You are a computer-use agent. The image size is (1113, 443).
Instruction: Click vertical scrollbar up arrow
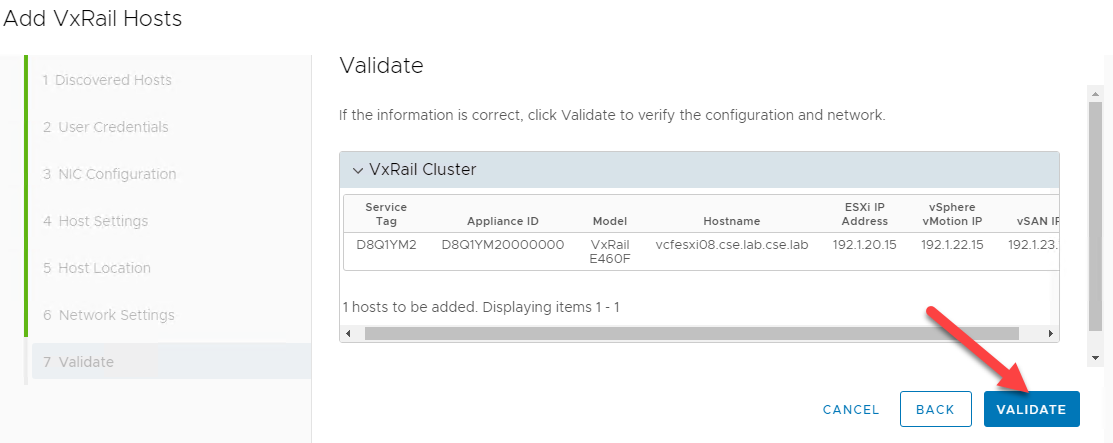pyautogui.click(x=1095, y=93)
